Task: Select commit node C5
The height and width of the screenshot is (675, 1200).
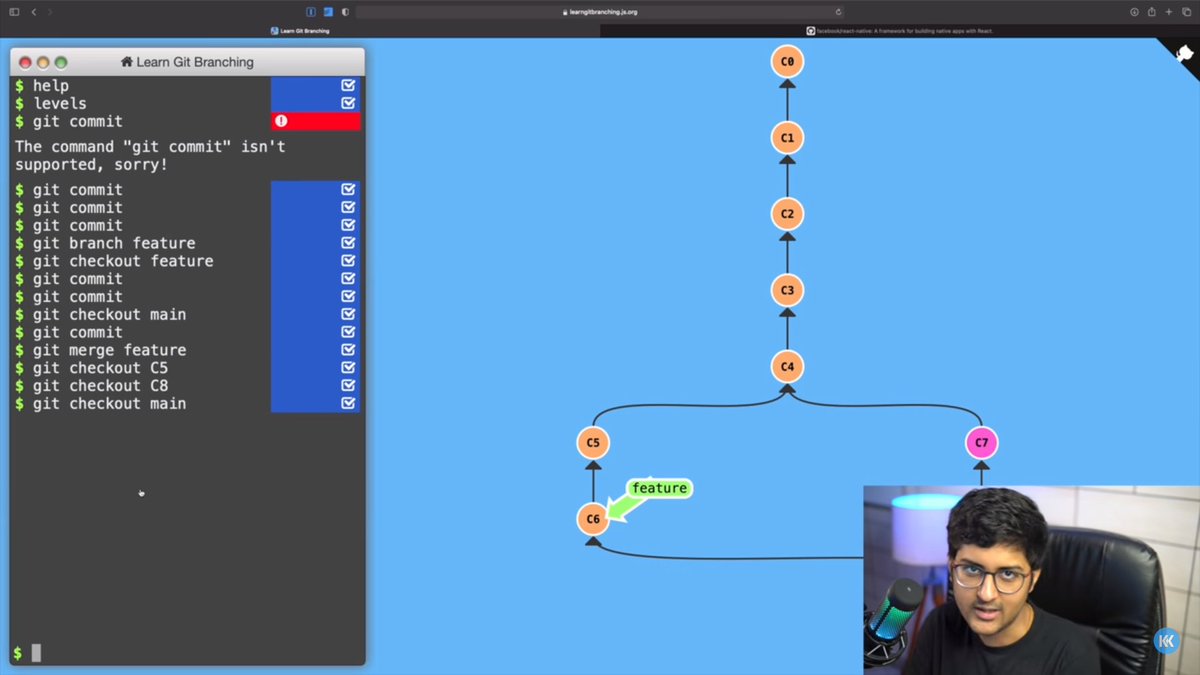Action: [x=593, y=442]
